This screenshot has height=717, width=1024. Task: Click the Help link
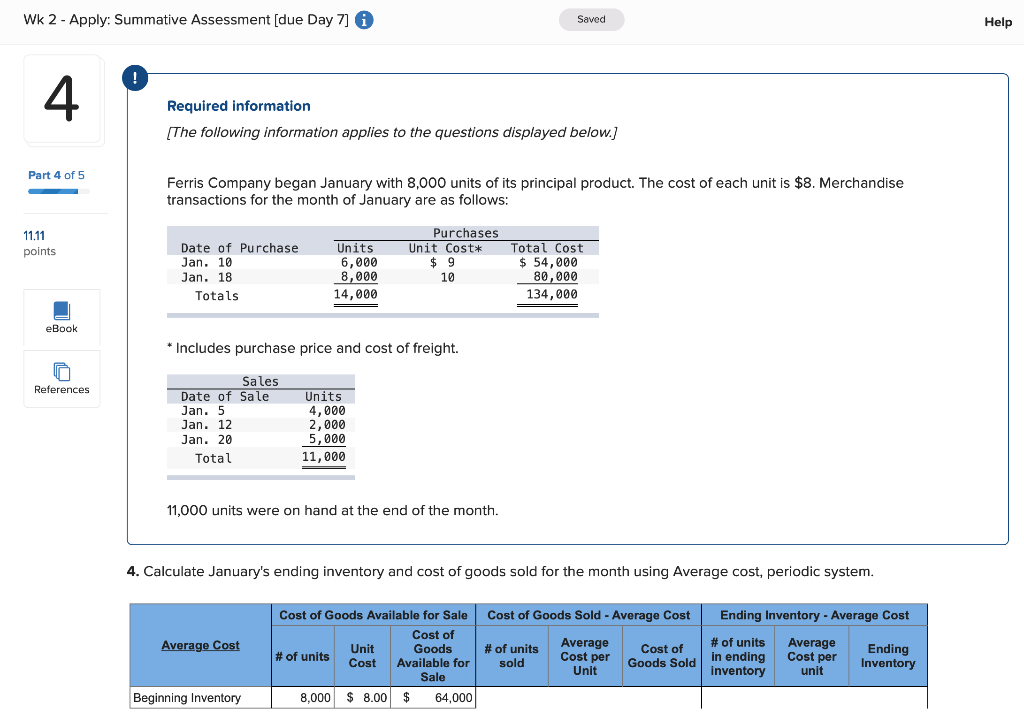coord(997,21)
